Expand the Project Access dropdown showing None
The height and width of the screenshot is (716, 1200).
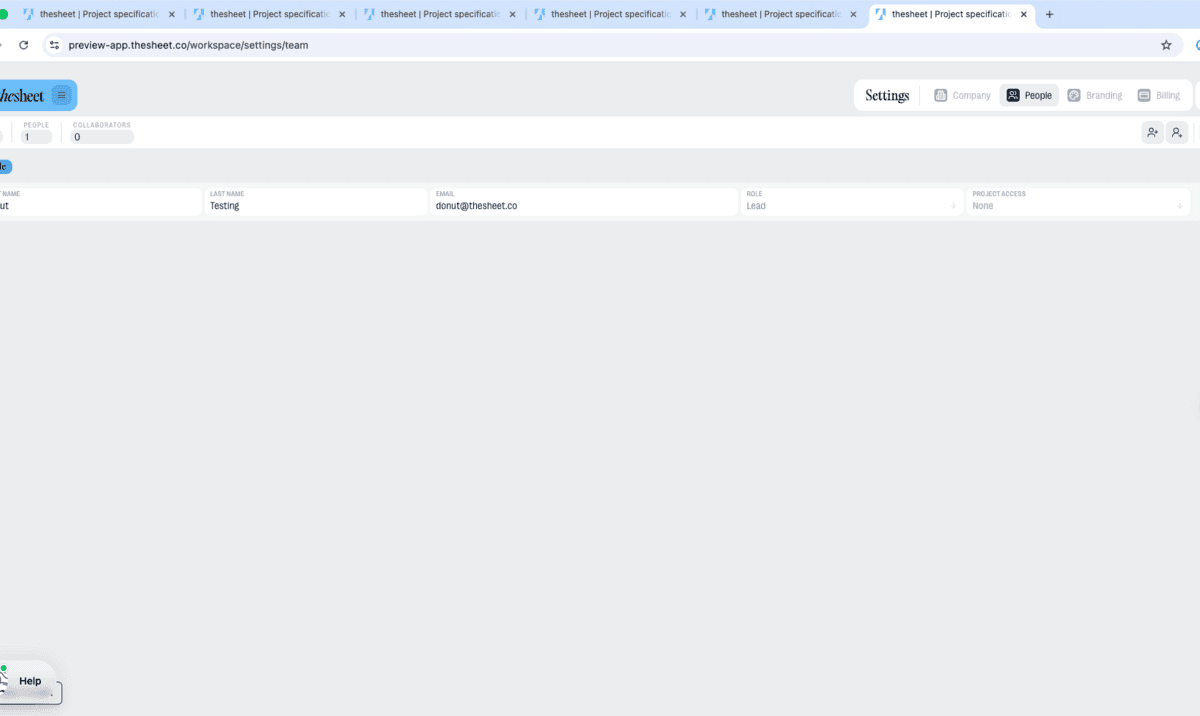point(1078,202)
